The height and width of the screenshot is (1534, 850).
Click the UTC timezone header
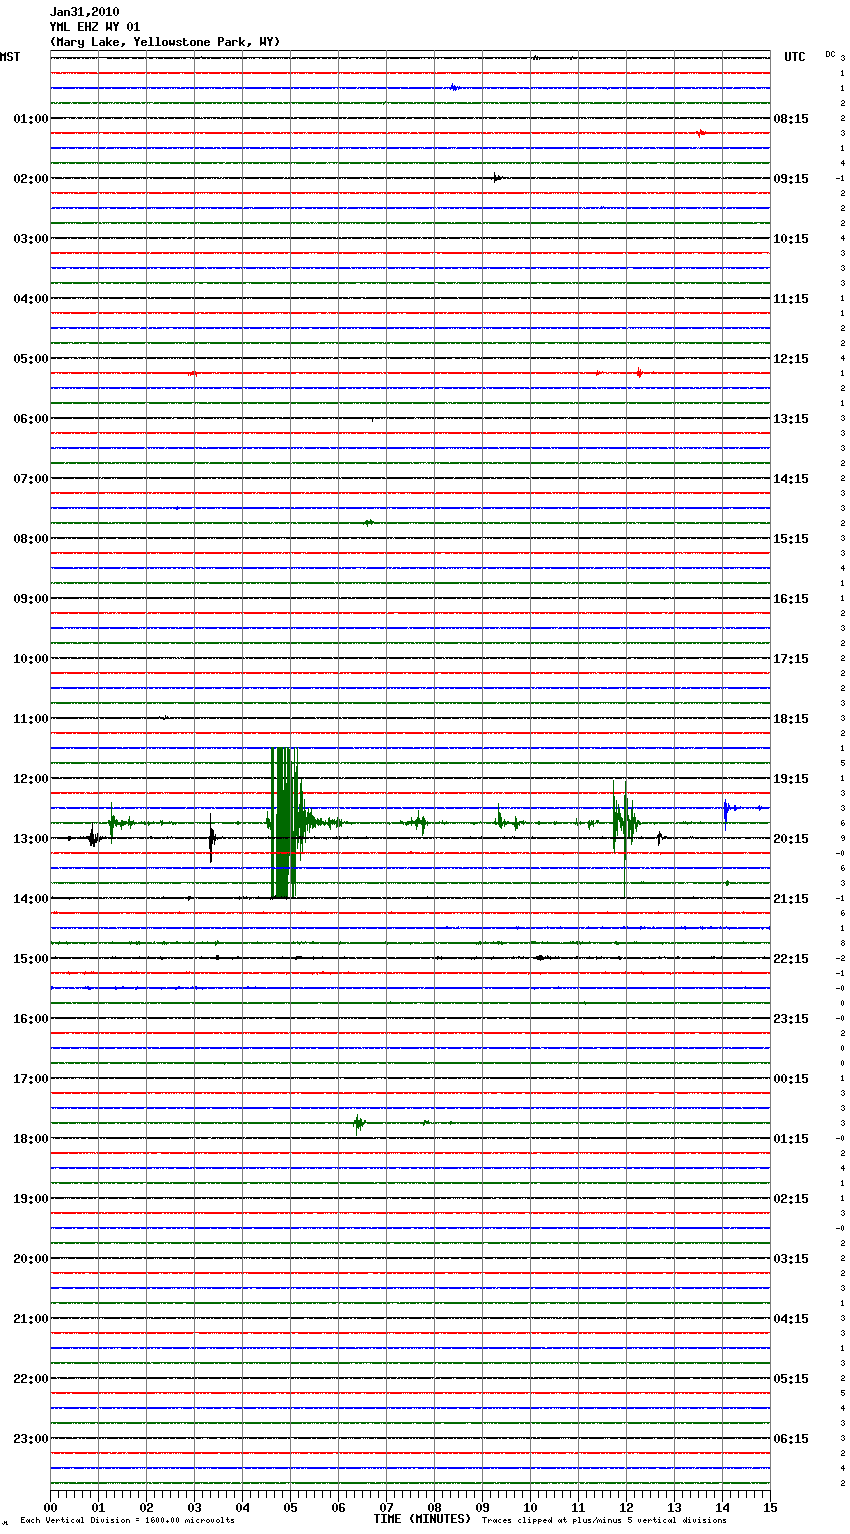coord(795,57)
